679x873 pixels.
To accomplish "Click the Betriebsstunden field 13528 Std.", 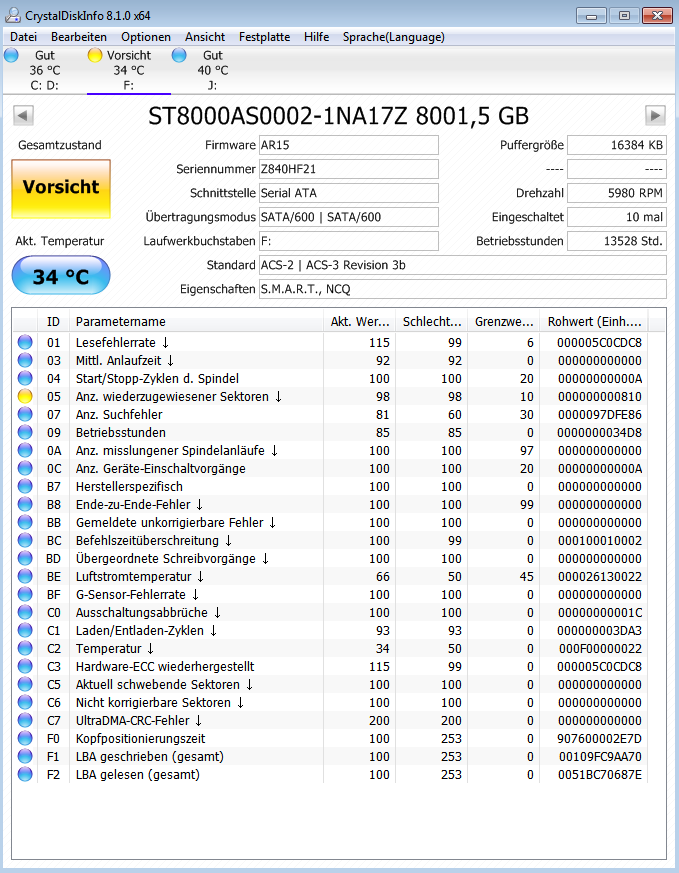I will [x=617, y=241].
